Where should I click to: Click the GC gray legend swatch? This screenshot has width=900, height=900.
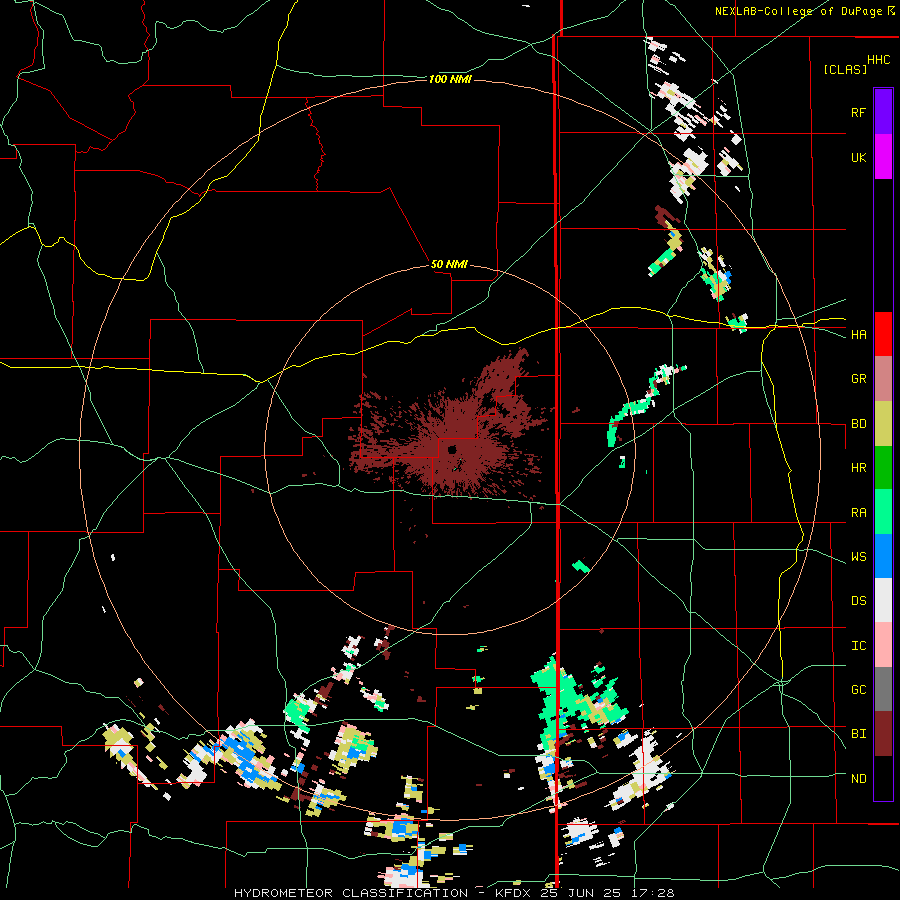click(883, 689)
